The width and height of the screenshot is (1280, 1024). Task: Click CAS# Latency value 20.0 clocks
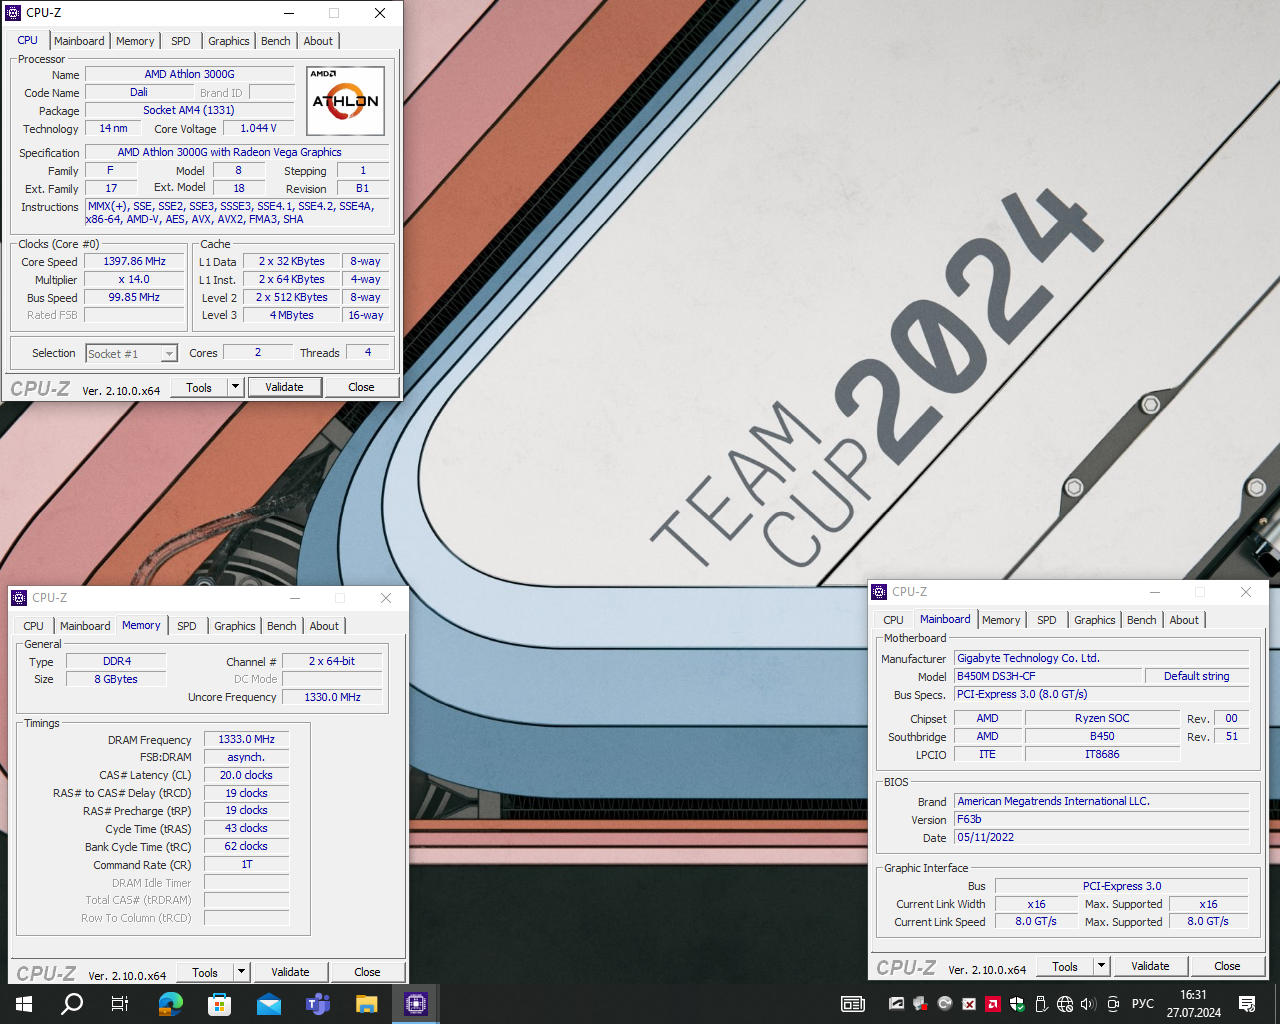pyautogui.click(x=246, y=775)
